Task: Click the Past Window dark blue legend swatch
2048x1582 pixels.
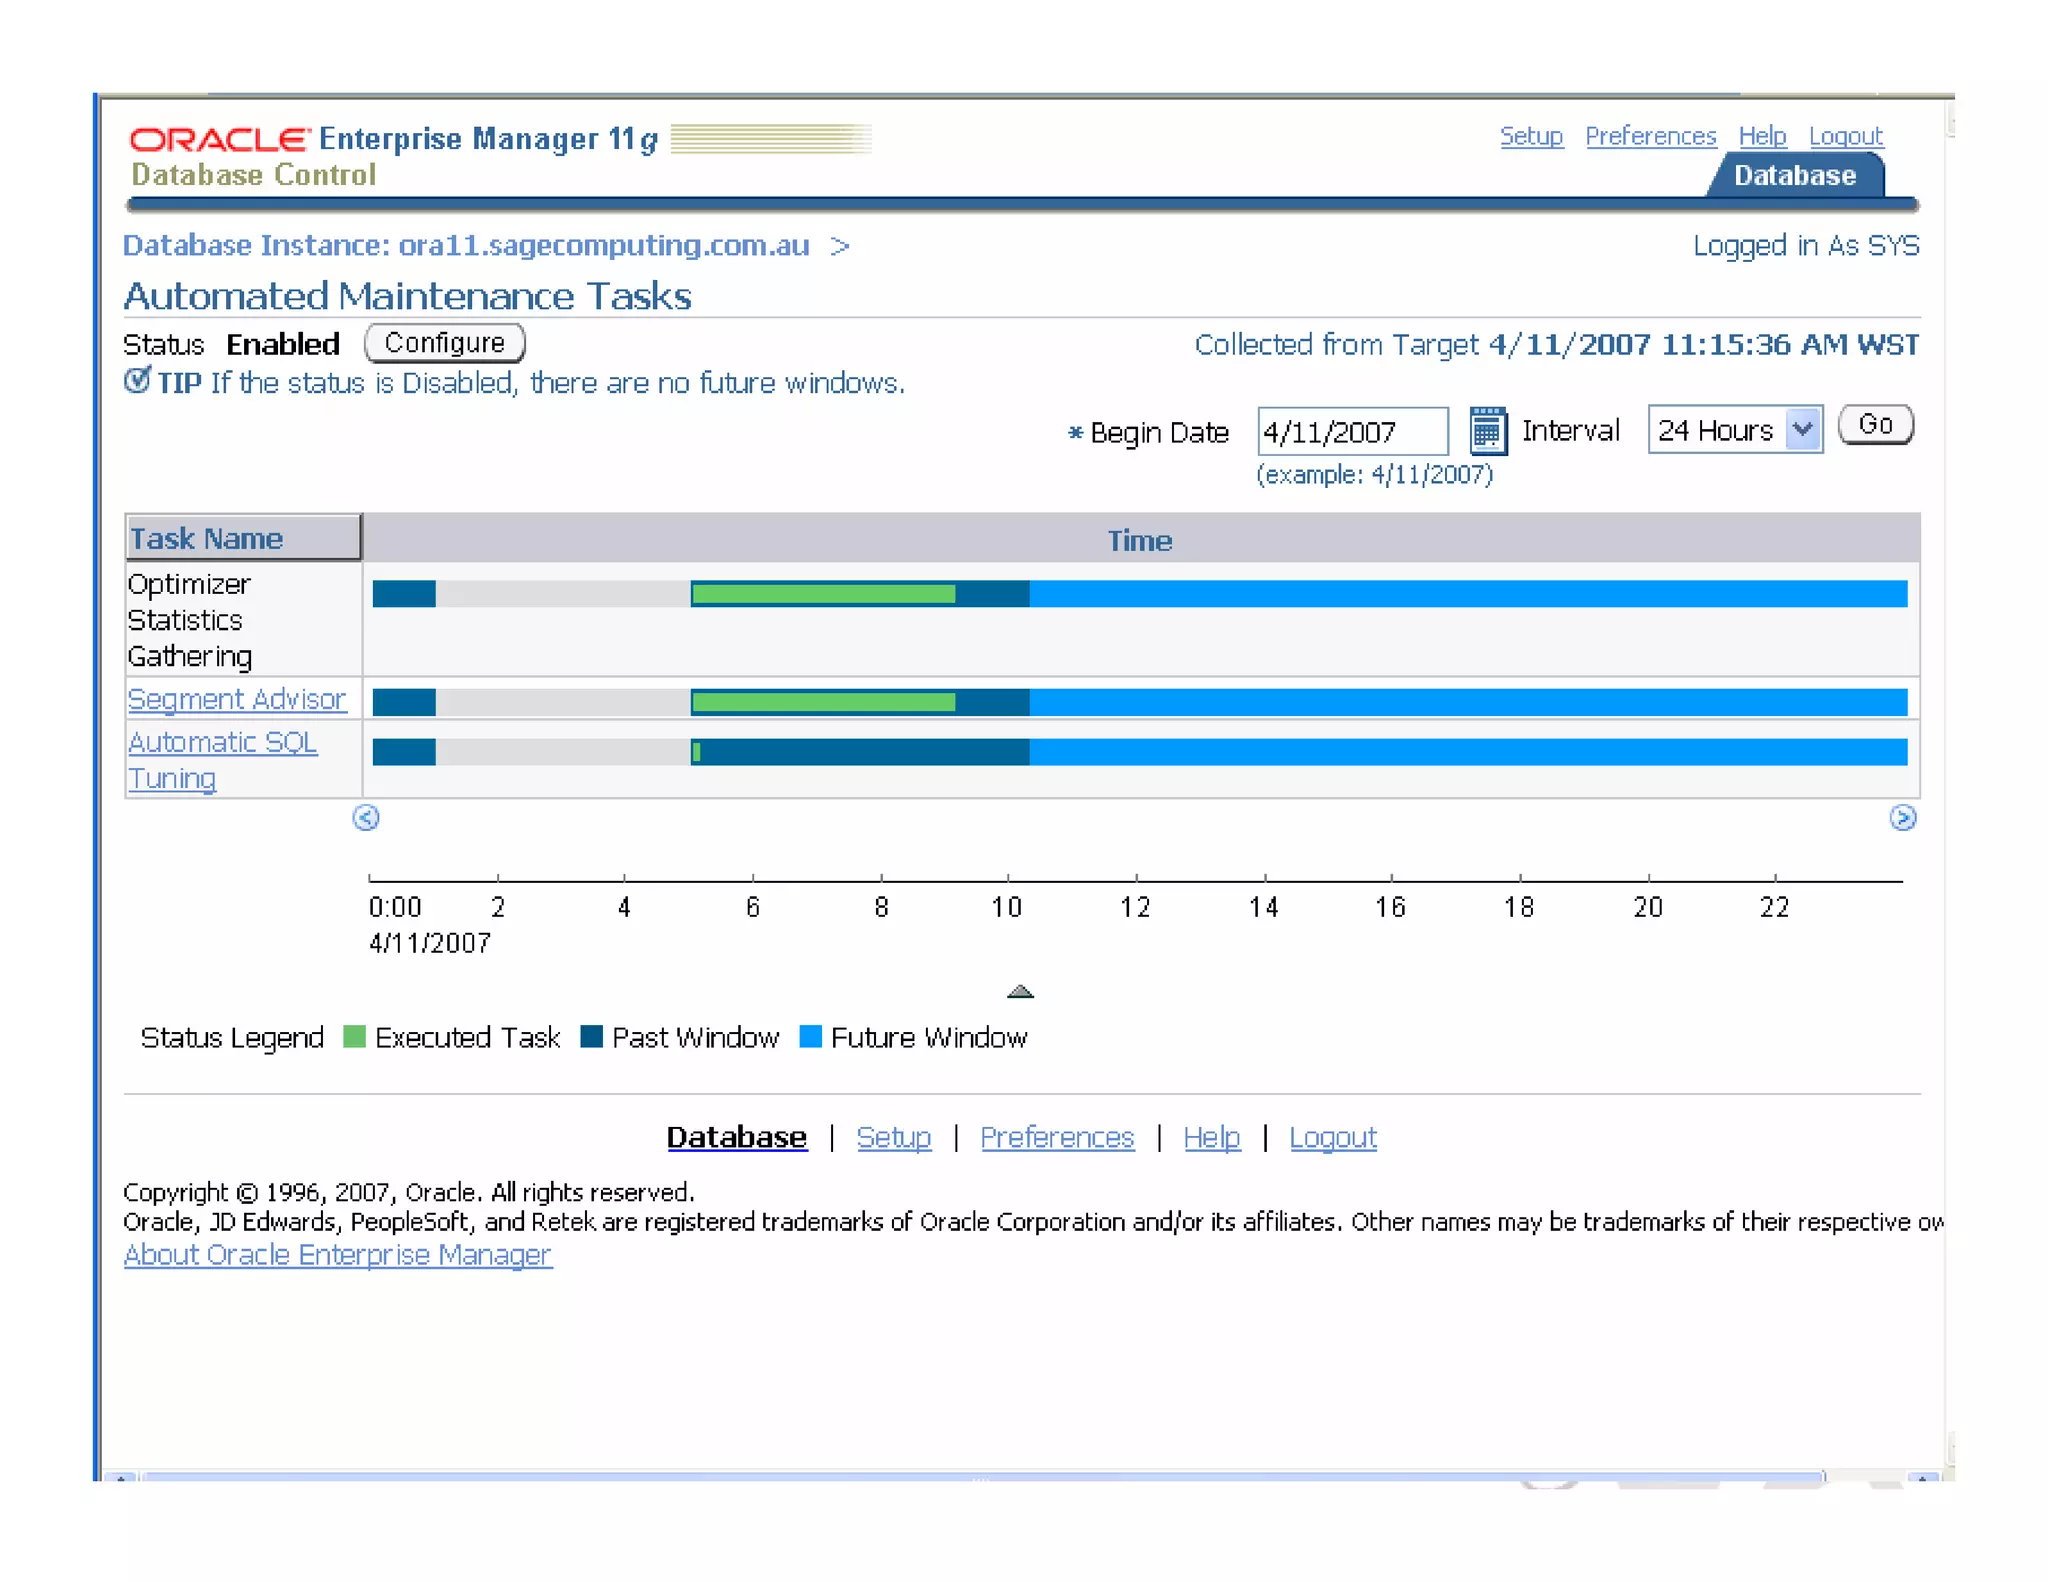Action: pos(591,1037)
